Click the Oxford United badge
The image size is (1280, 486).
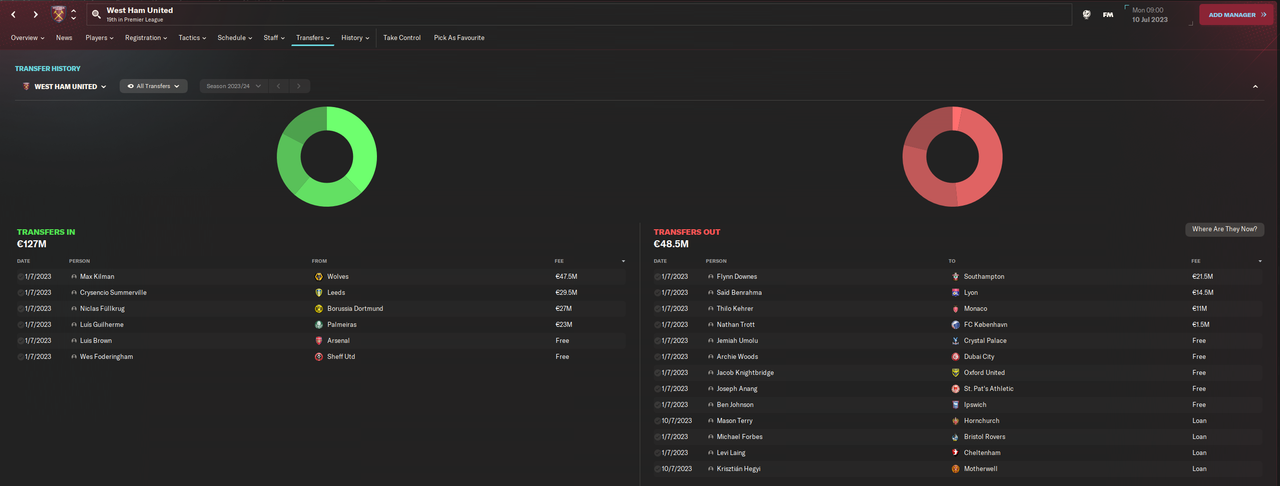click(x=955, y=372)
